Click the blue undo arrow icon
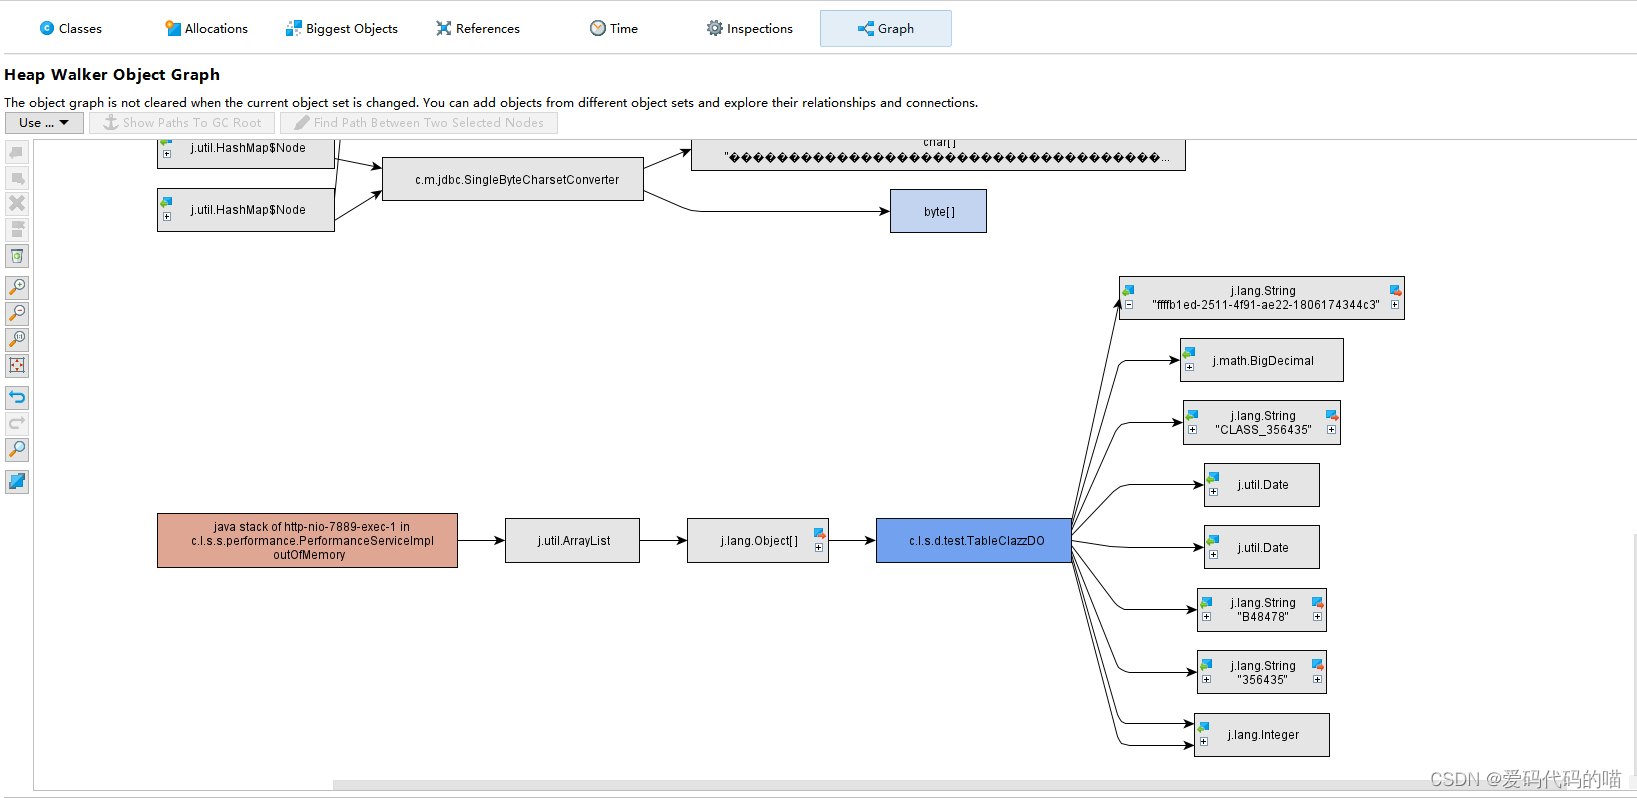Screen dimensions: 1637x798 tap(17, 398)
